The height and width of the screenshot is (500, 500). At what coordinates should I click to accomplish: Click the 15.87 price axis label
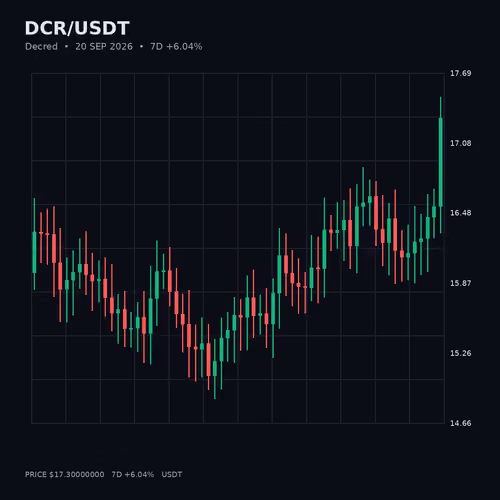click(461, 283)
